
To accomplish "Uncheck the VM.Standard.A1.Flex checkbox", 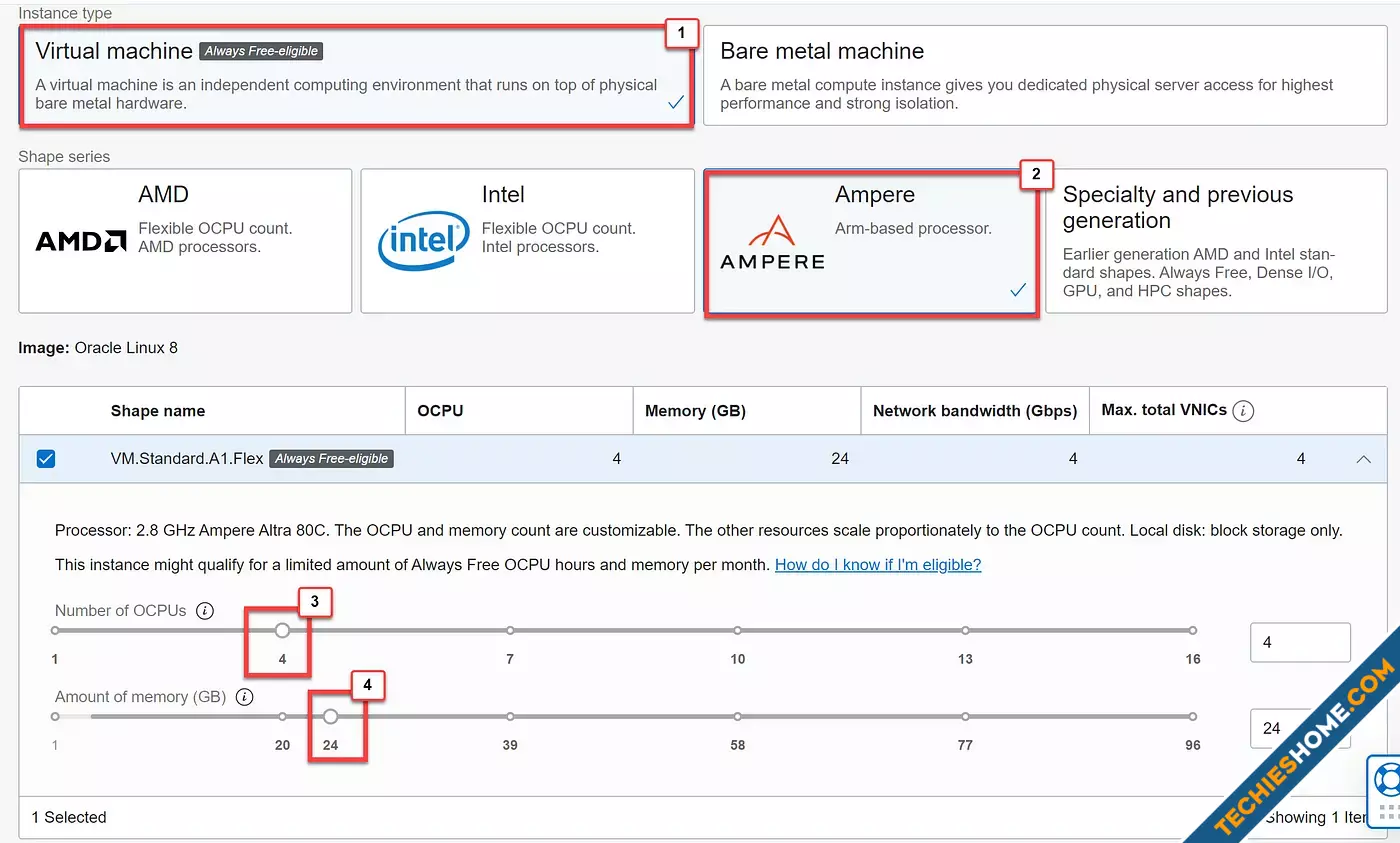I will click(x=46, y=459).
